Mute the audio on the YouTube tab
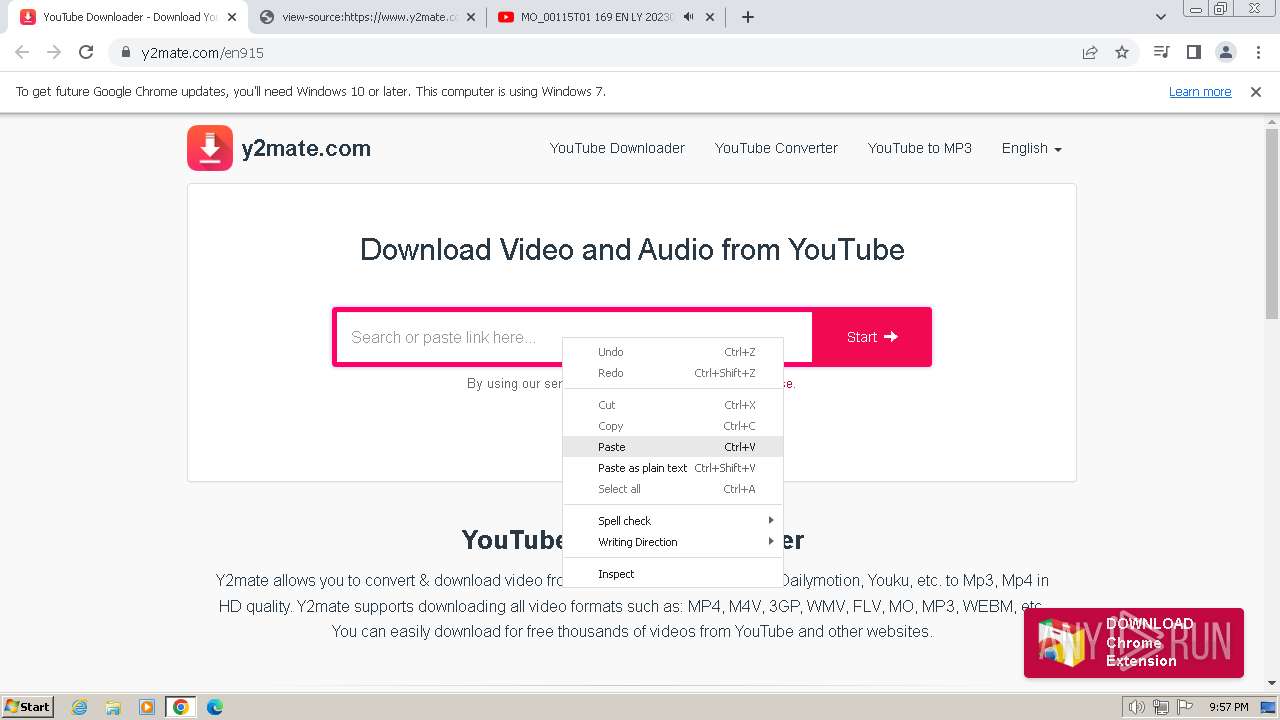This screenshot has width=1280, height=720. click(x=688, y=17)
